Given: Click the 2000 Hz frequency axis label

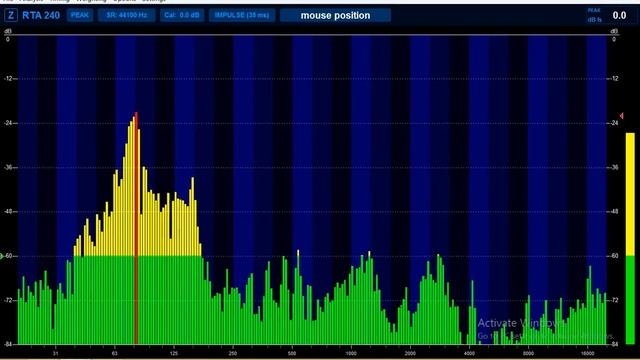Looking at the screenshot, I should (410, 353).
